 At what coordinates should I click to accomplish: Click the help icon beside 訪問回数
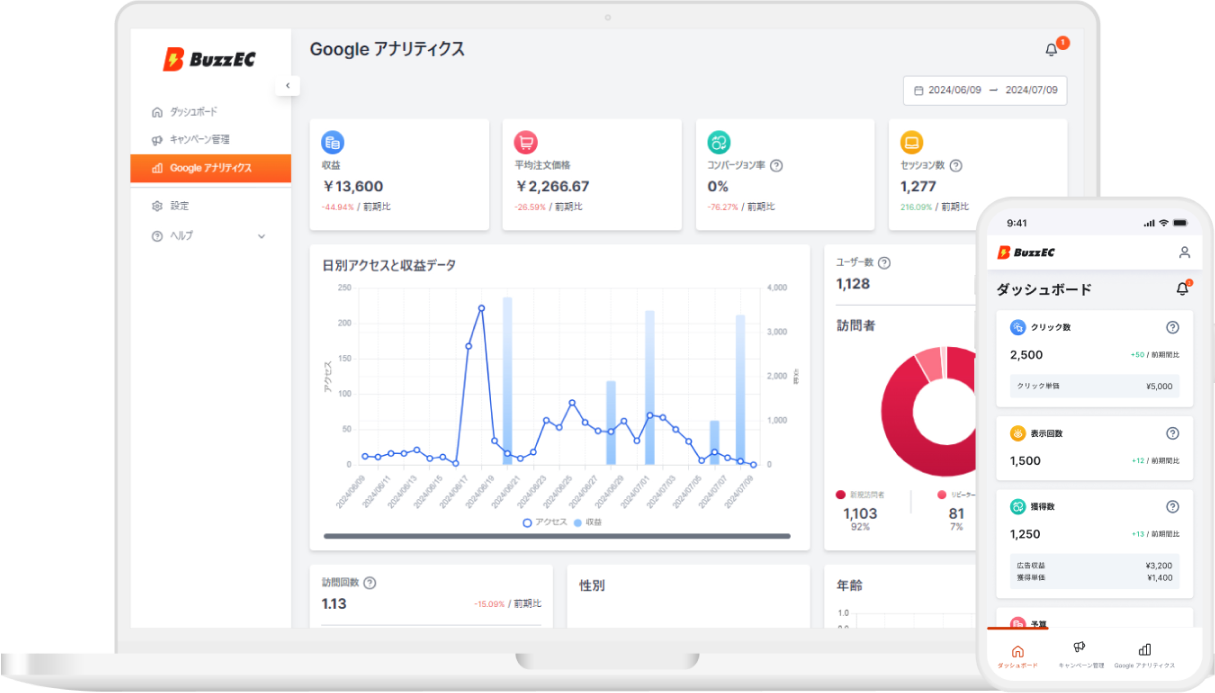(x=370, y=583)
